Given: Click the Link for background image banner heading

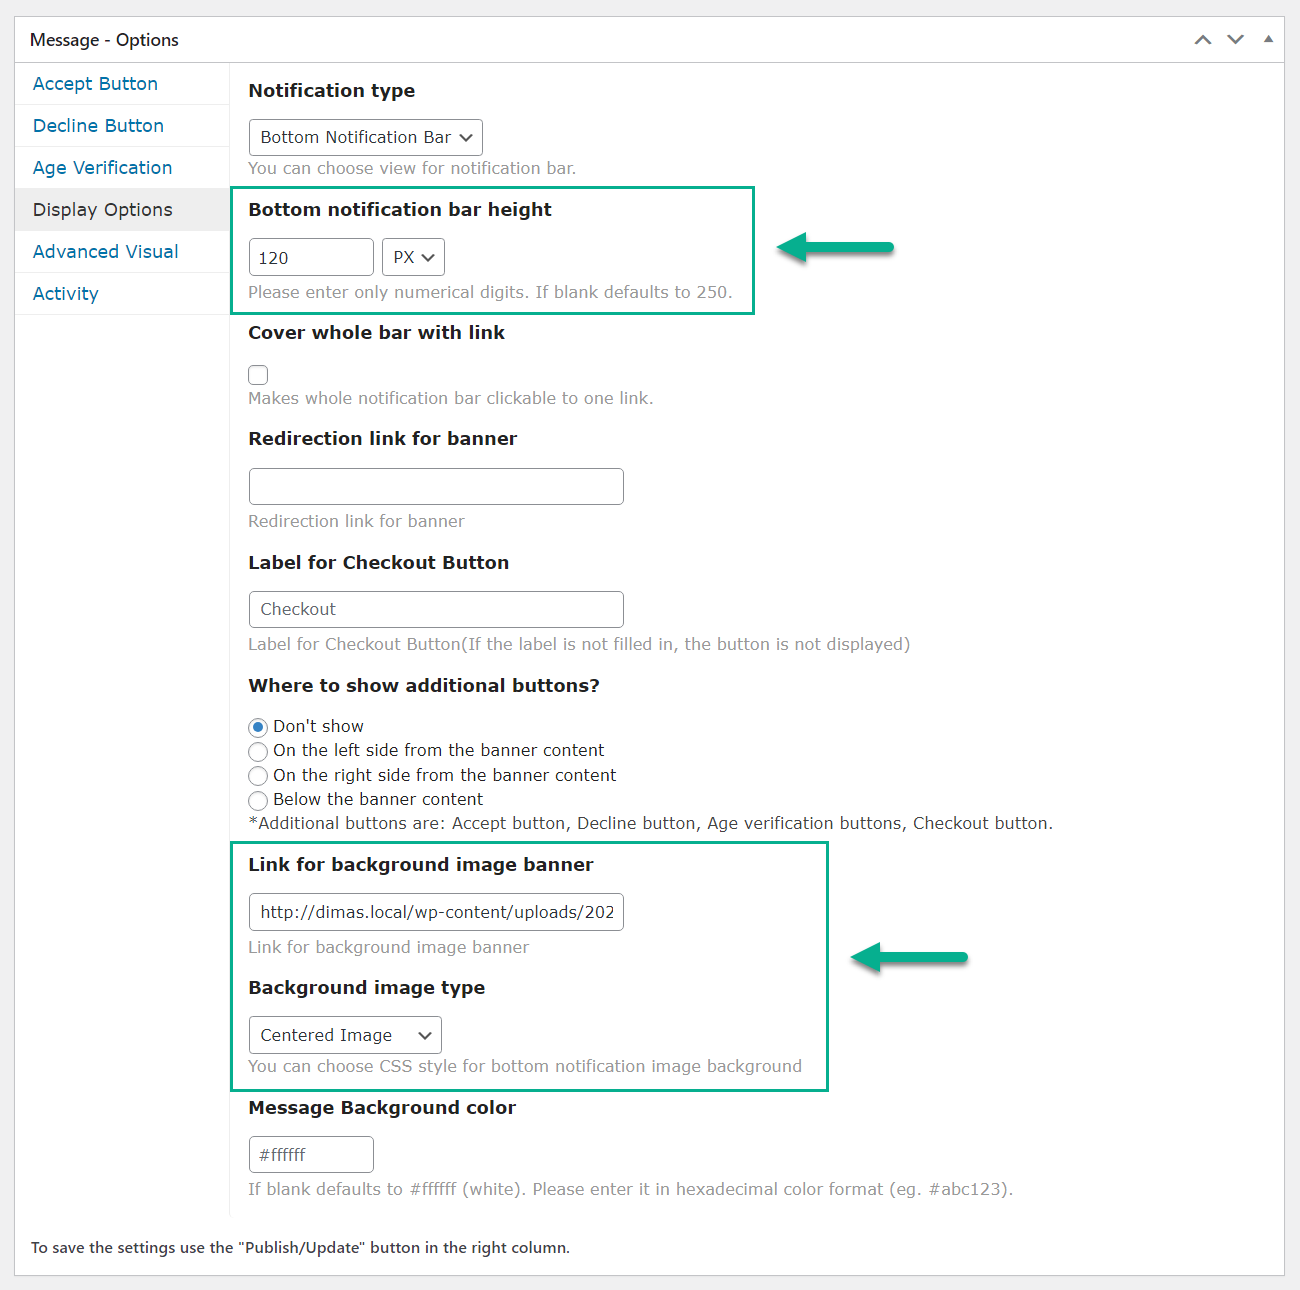Looking at the screenshot, I should (x=421, y=865).
